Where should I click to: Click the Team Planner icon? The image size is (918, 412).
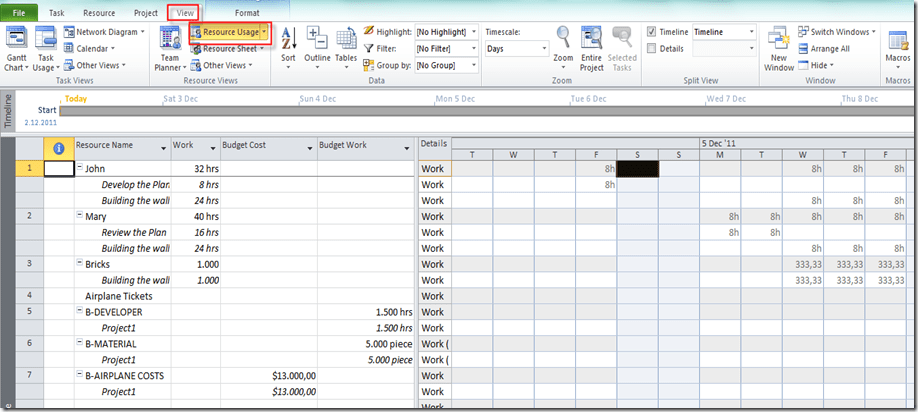170,40
